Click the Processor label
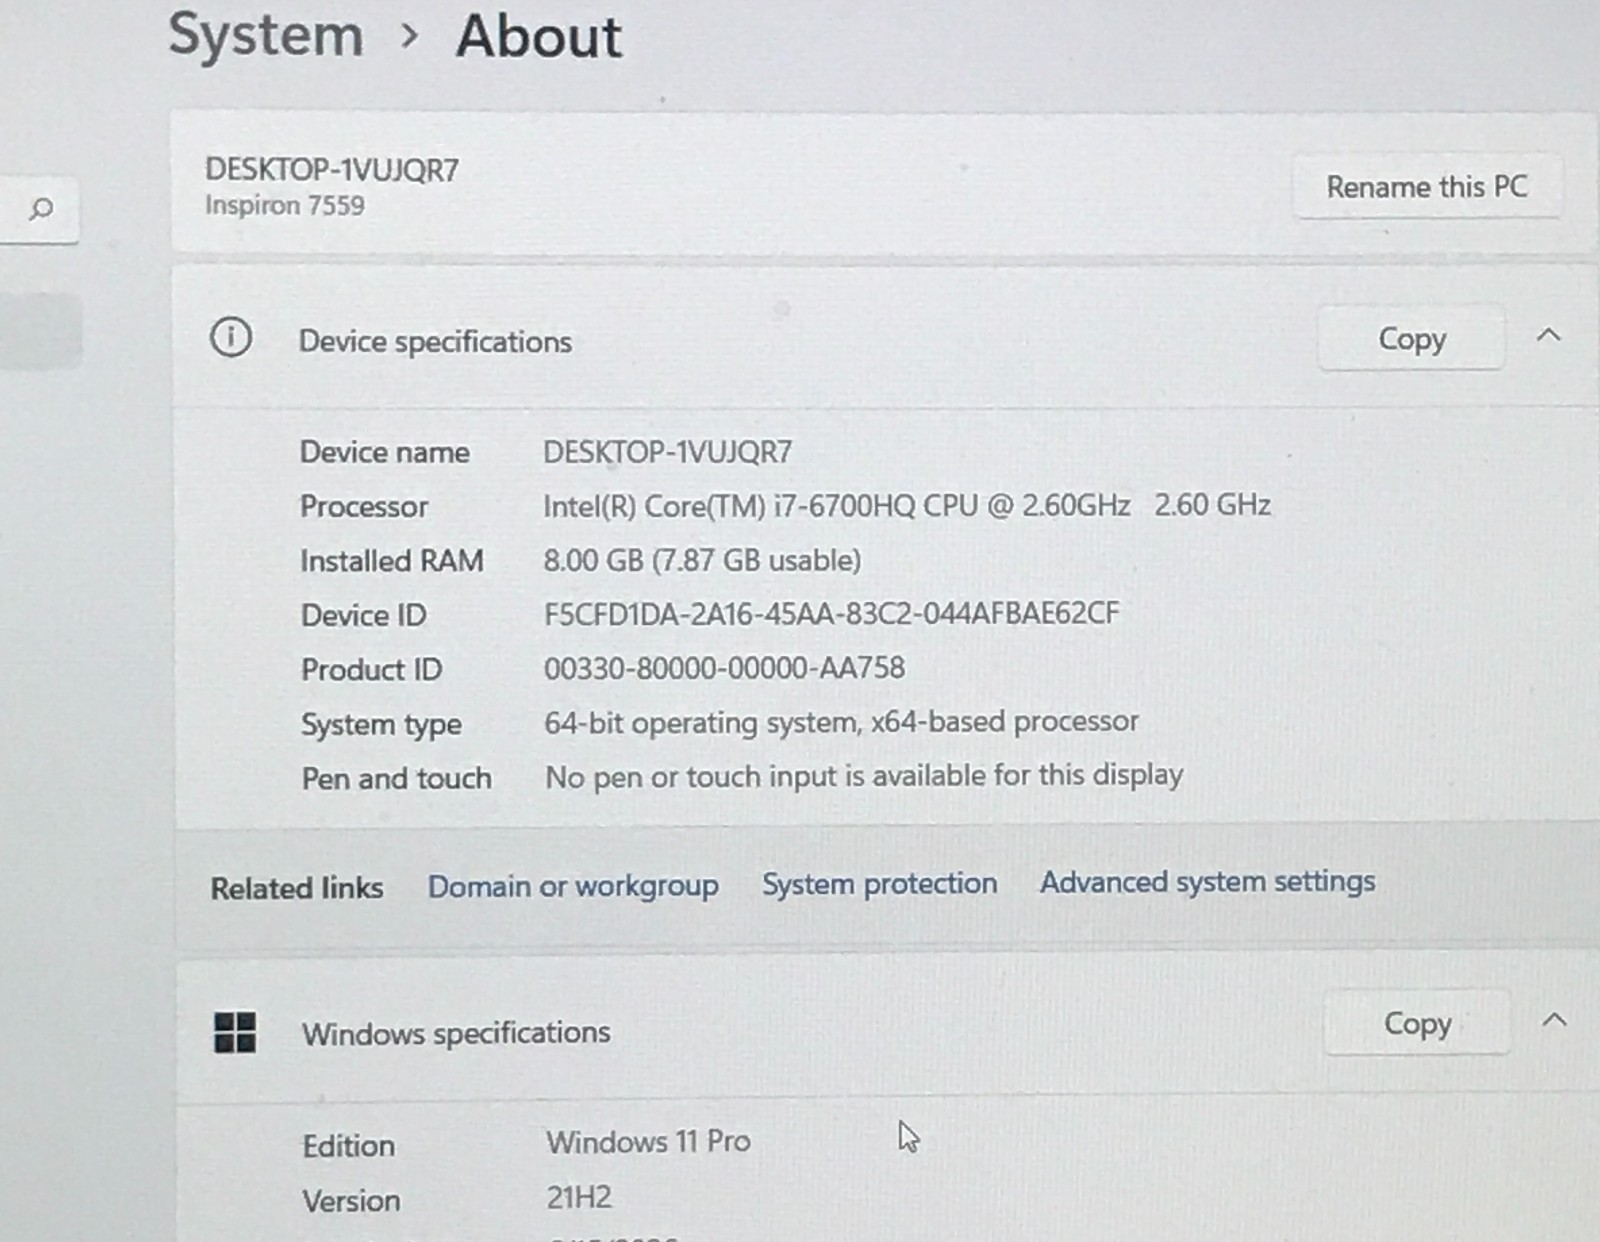The width and height of the screenshot is (1600, 1242). (x=364, y=506)
